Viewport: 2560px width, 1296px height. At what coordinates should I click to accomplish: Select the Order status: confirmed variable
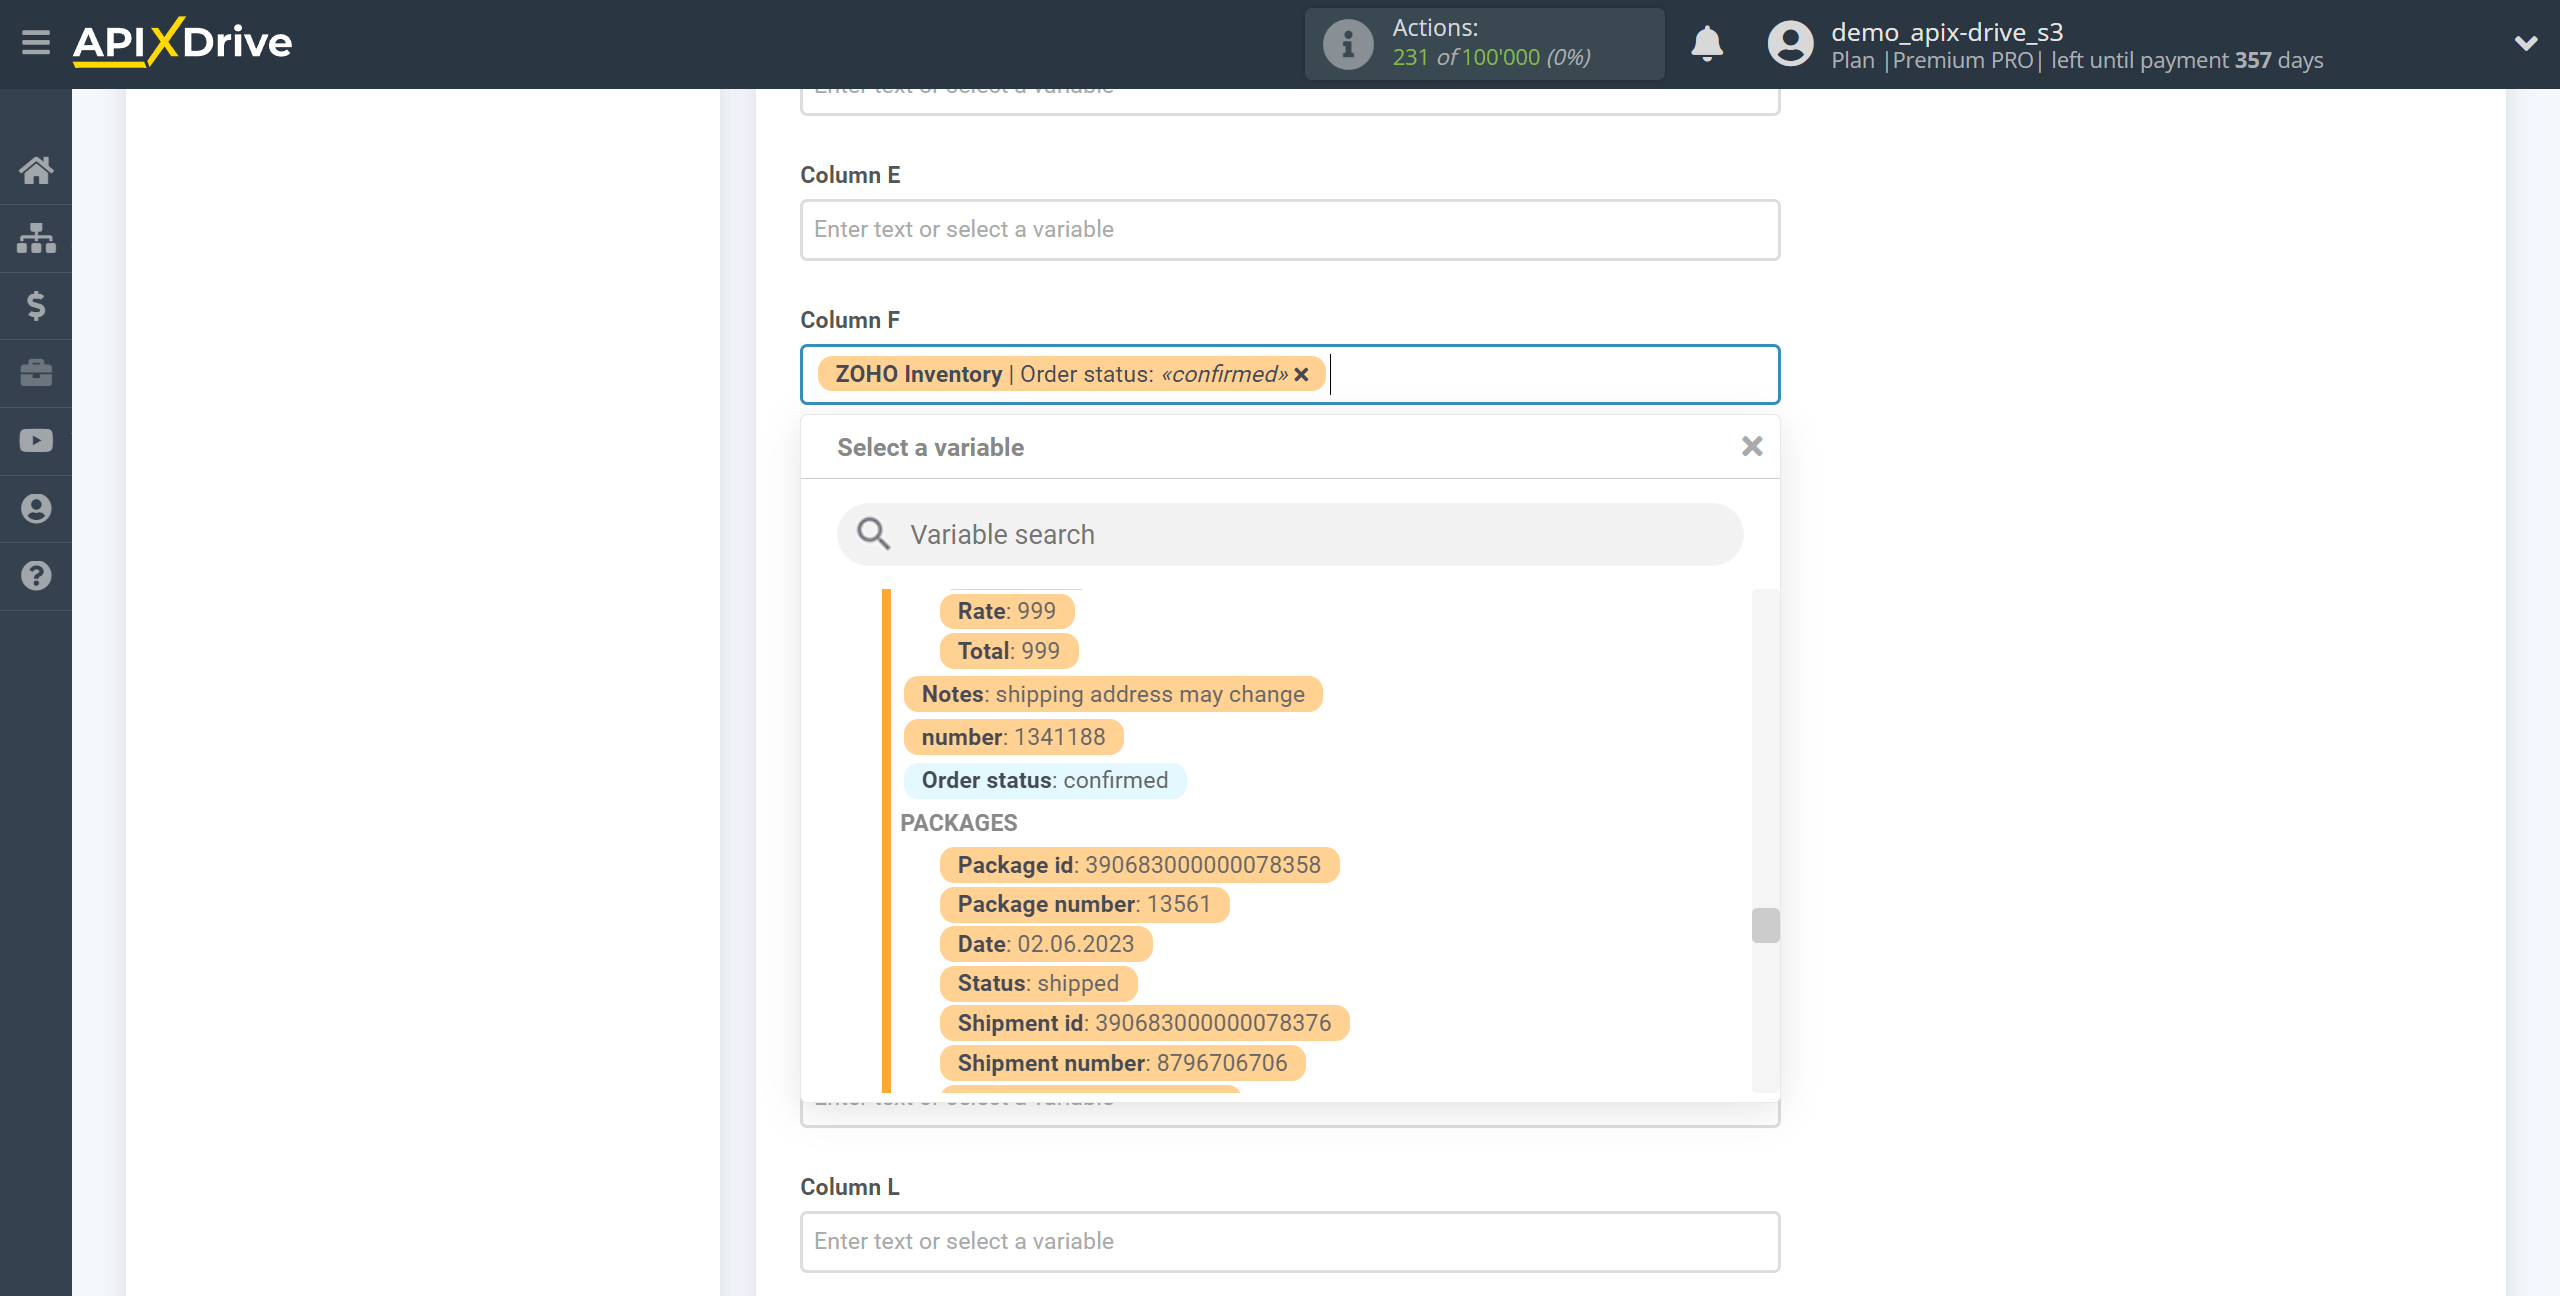[x=1045, y=780]
